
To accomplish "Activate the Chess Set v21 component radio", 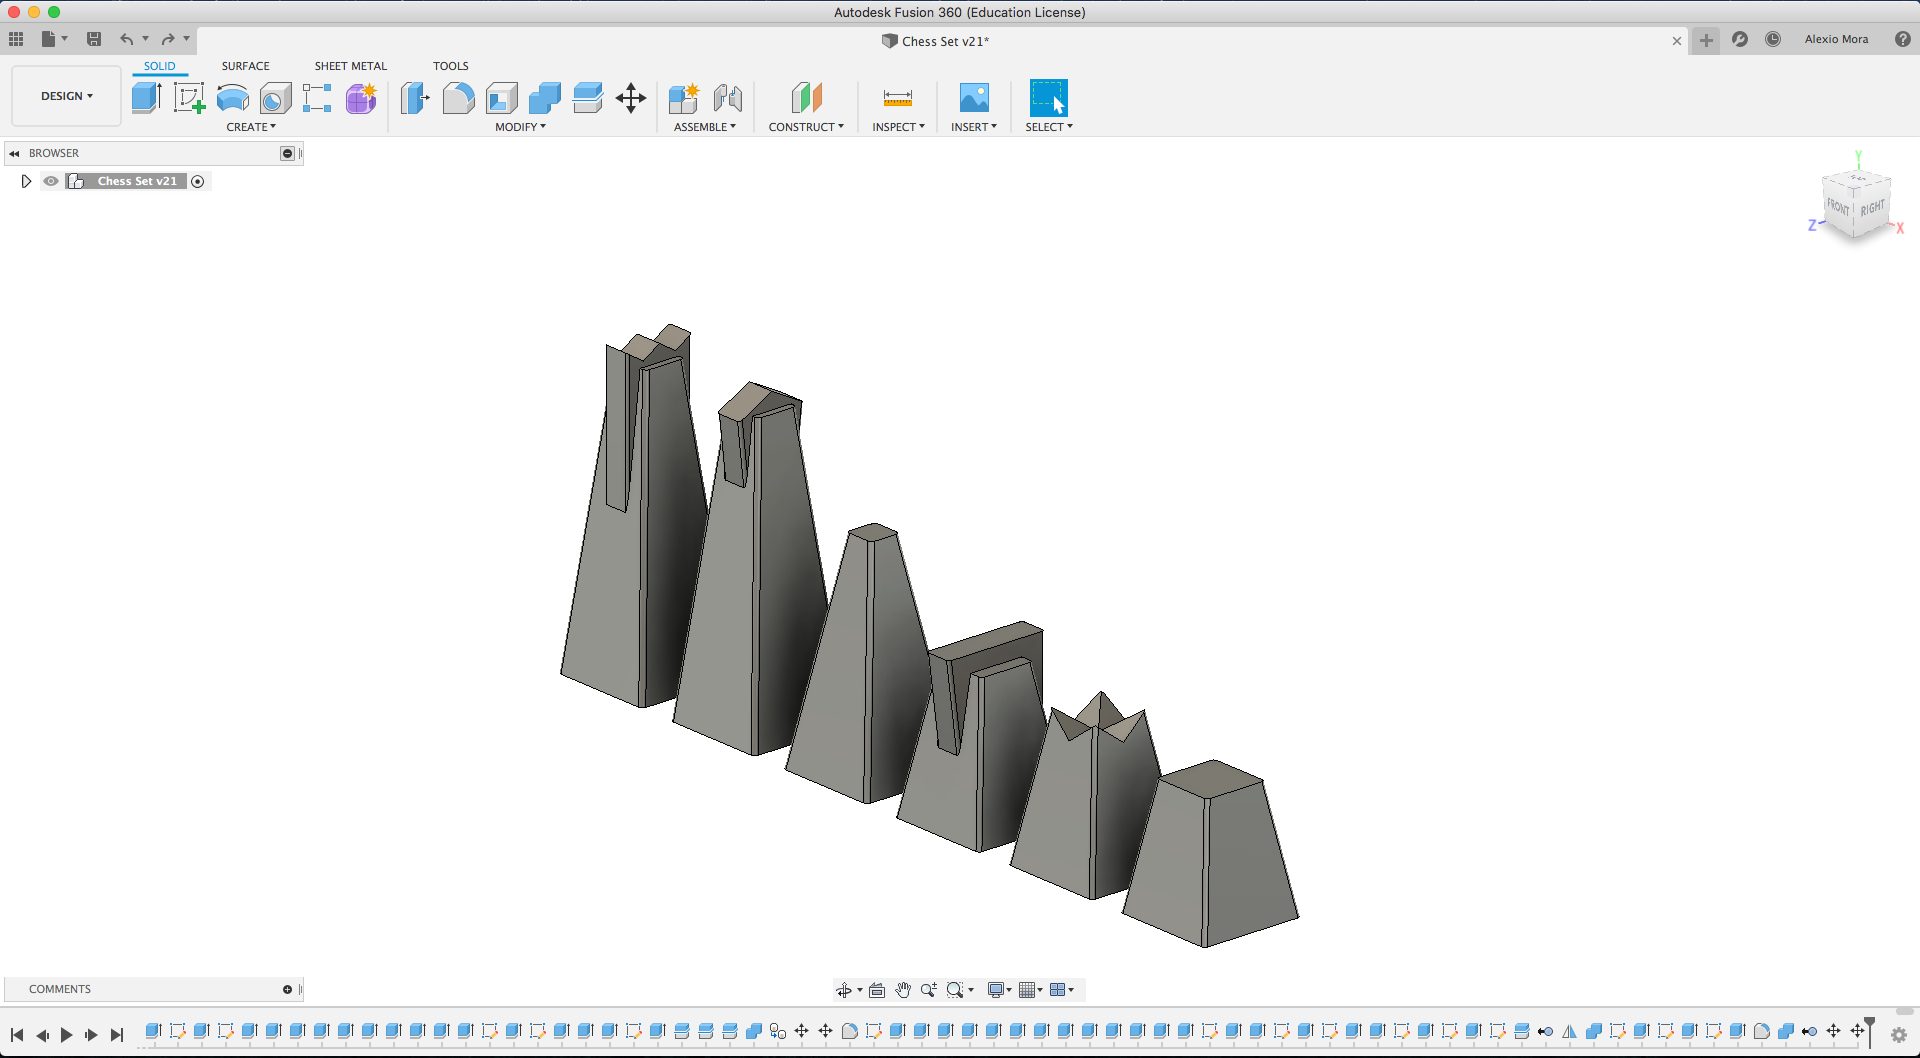I will click(198, 181).
